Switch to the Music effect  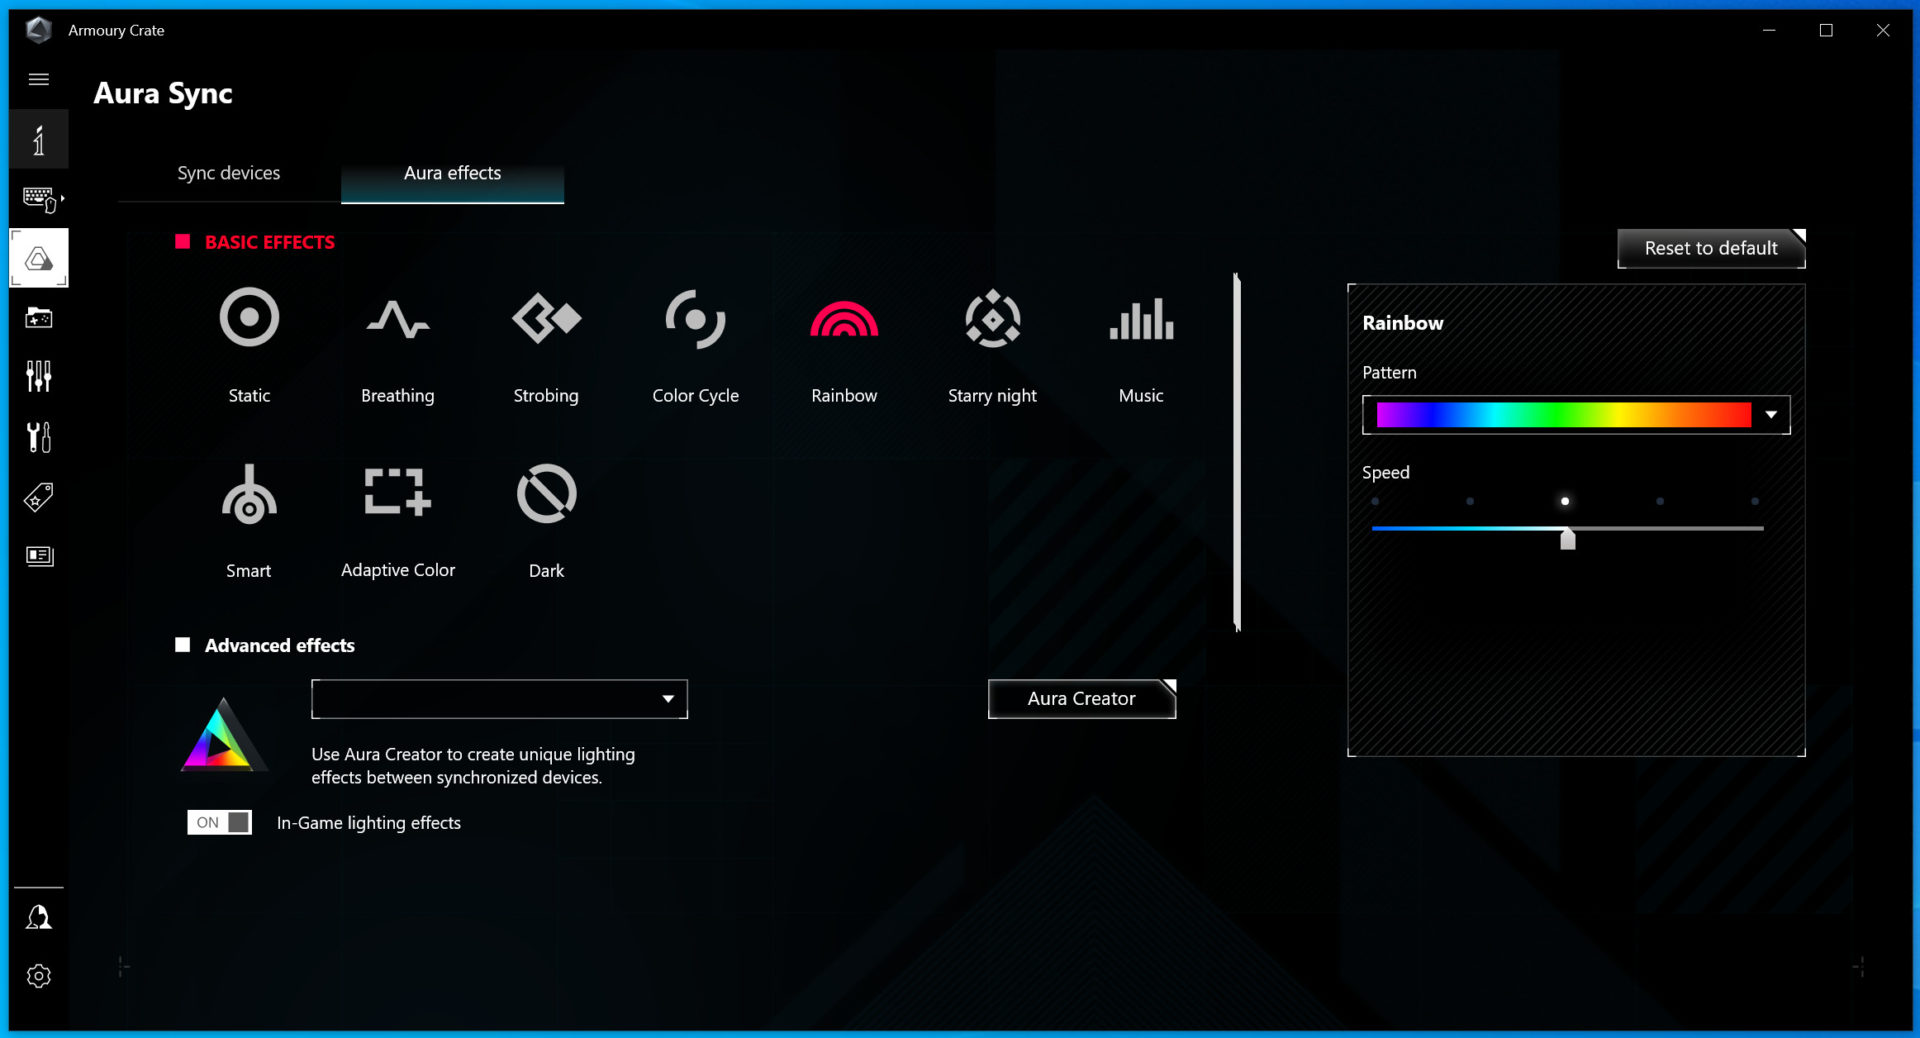click(x=1141, y=319)
